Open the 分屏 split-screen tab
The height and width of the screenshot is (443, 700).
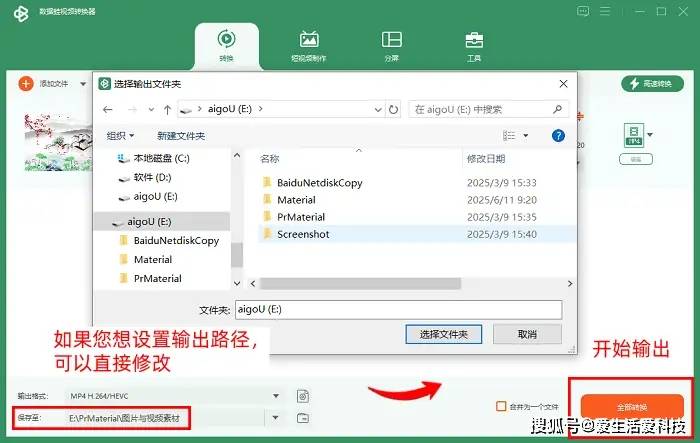(x=391, y=46)
